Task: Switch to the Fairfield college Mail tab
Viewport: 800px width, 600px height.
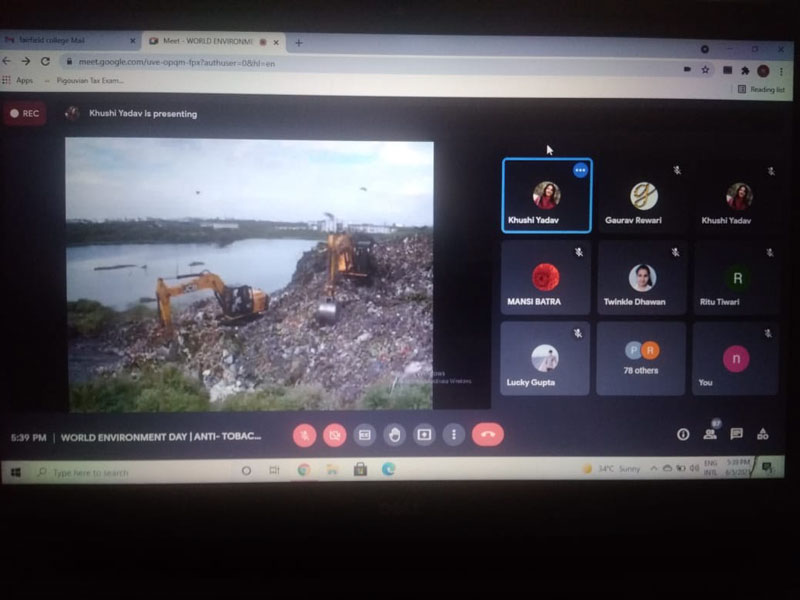Action: 70,40
